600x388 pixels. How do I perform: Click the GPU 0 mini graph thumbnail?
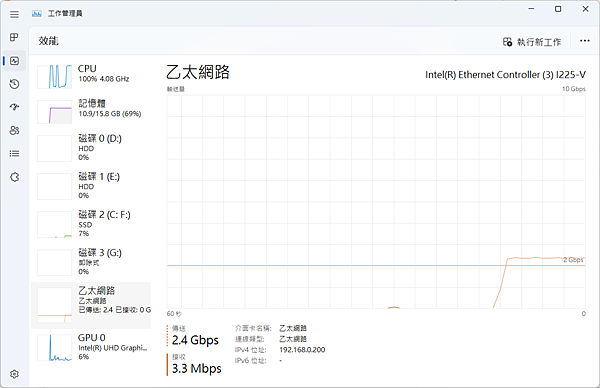(54, 347)
